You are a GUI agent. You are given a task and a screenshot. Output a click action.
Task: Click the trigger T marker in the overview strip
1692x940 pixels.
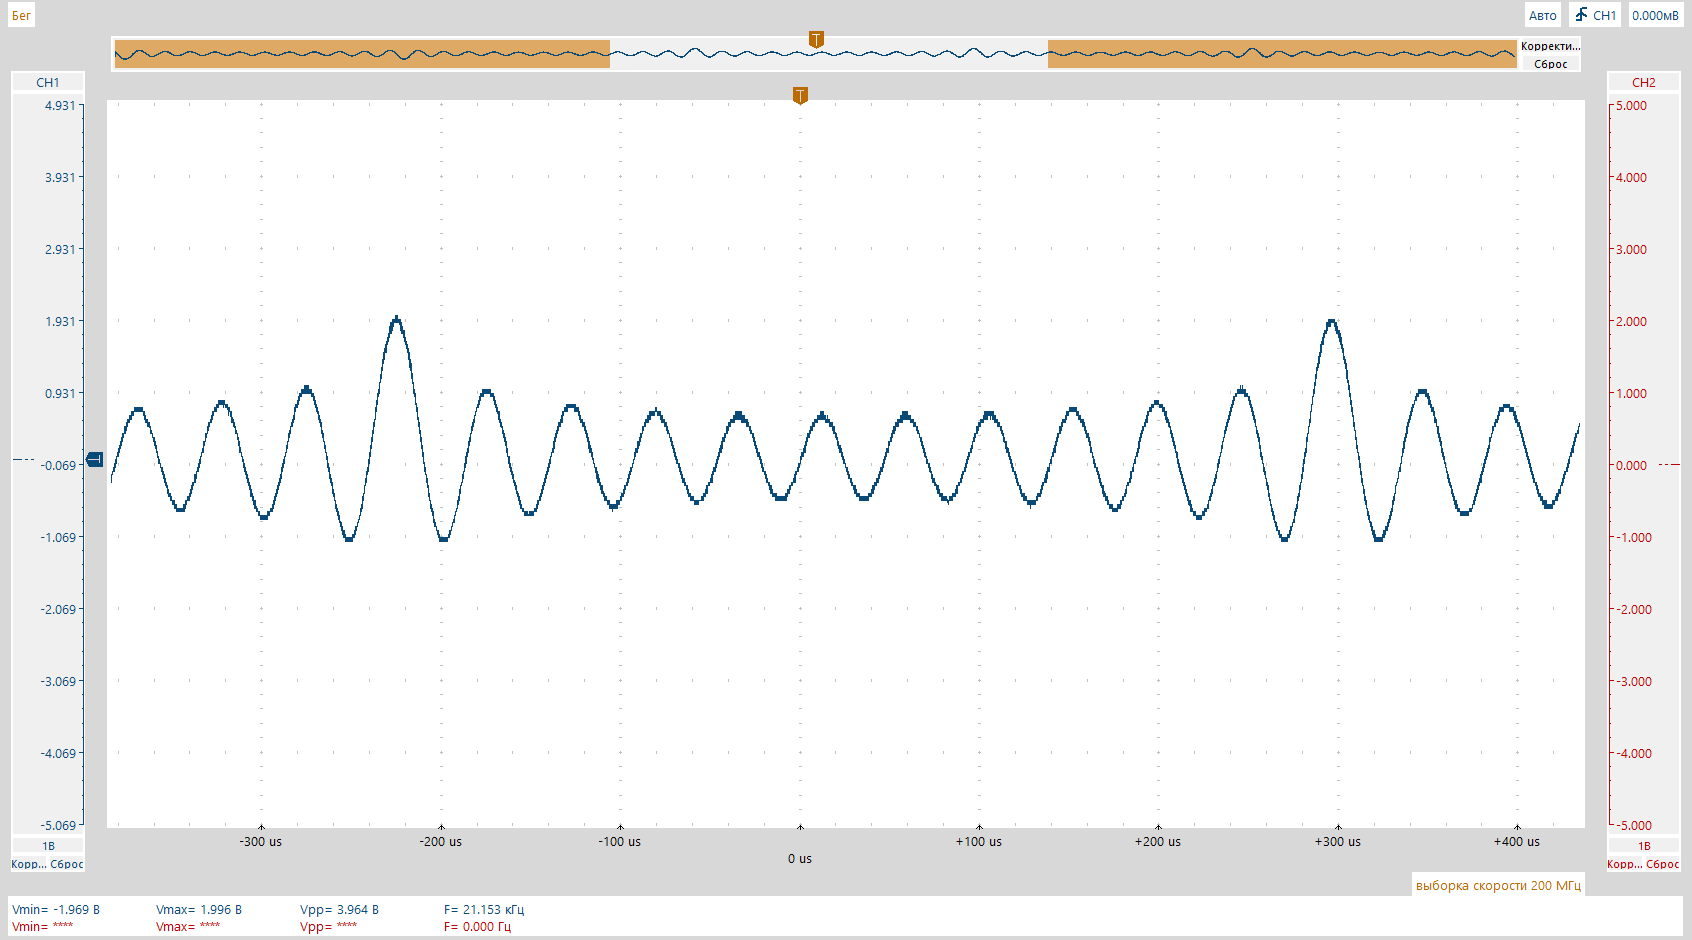[x=816, y=39]
